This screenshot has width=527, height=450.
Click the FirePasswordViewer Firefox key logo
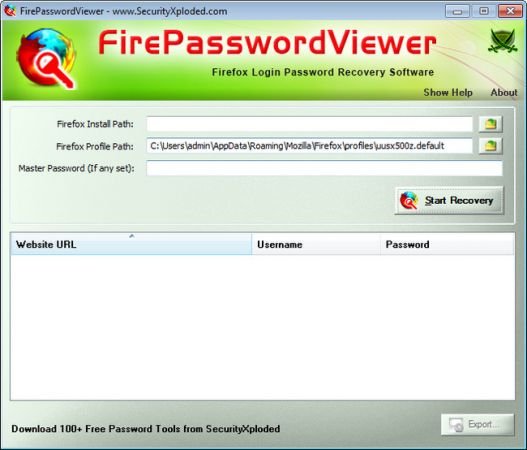point(46,59)
